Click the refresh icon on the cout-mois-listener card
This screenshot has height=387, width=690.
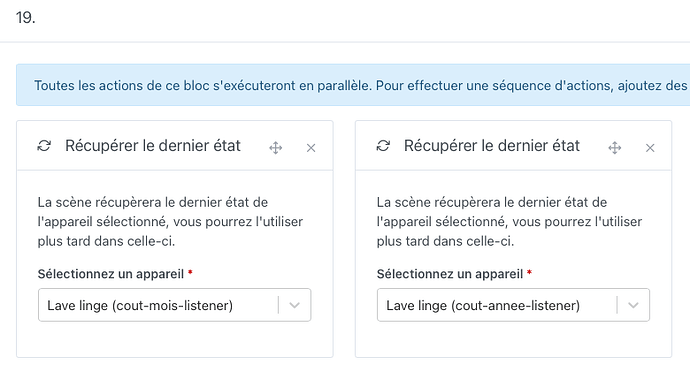(x=44, y=146)
